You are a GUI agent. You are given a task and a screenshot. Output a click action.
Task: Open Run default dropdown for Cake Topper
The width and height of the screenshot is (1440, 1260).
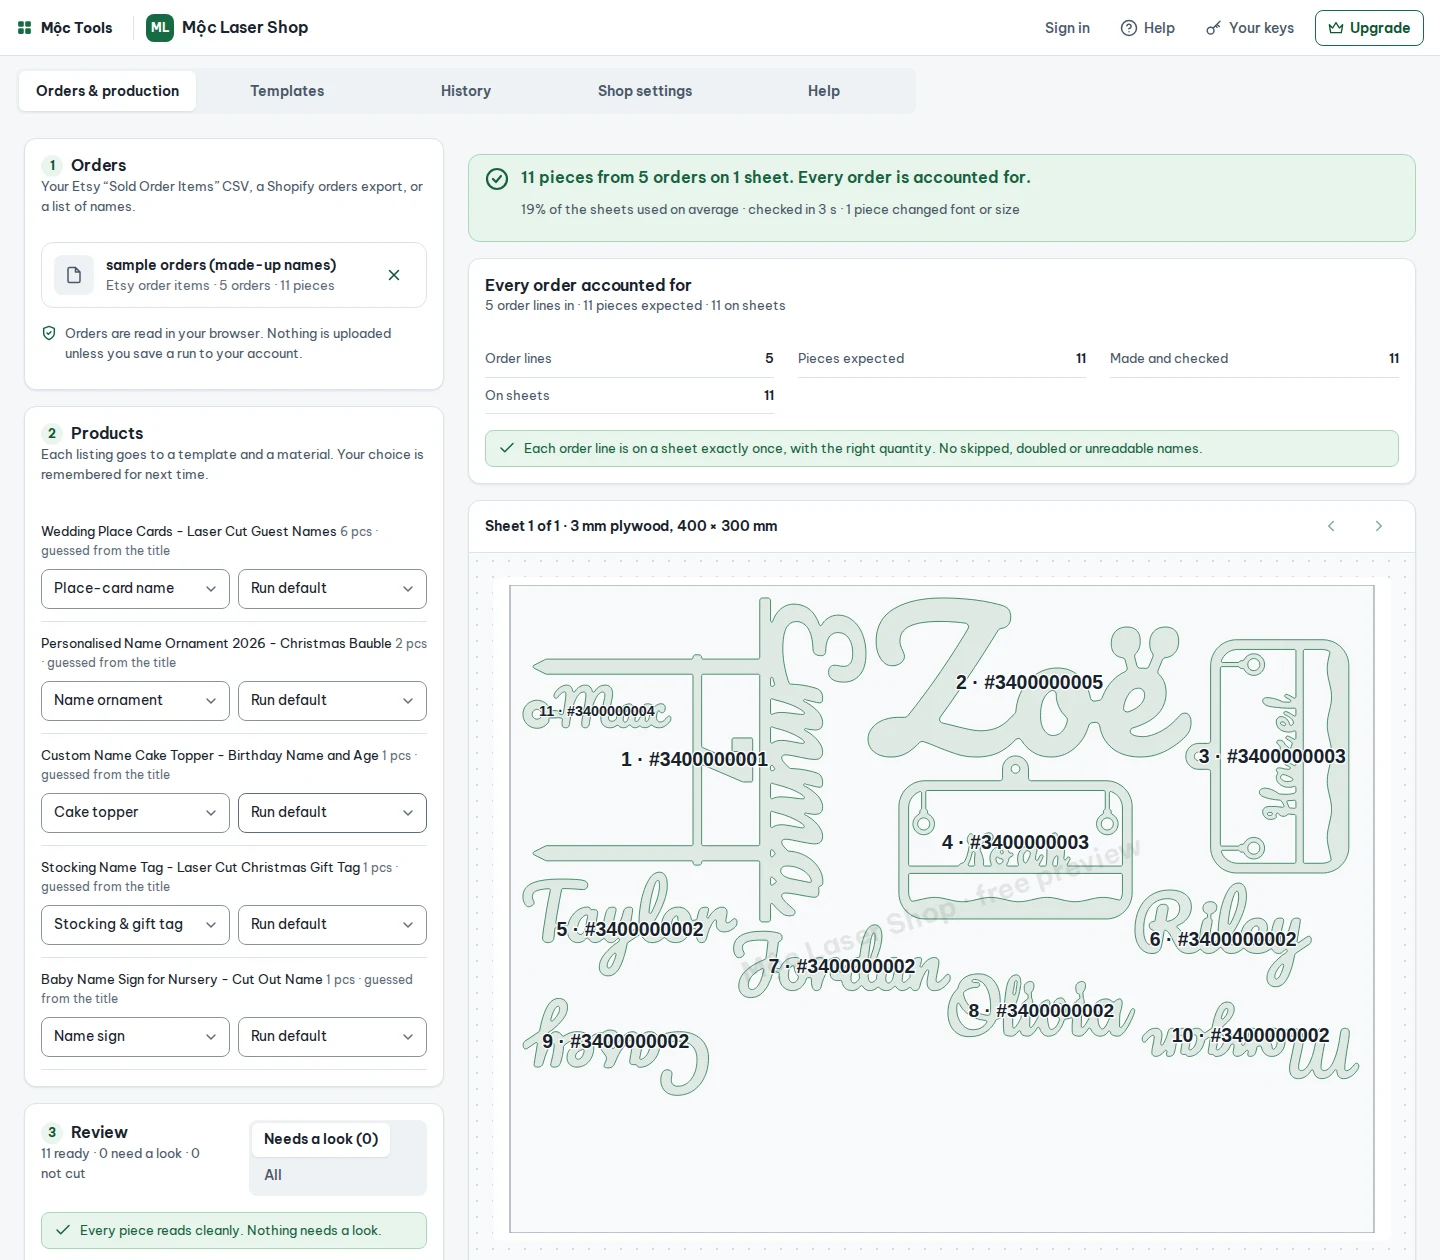(x=332, y=813)
